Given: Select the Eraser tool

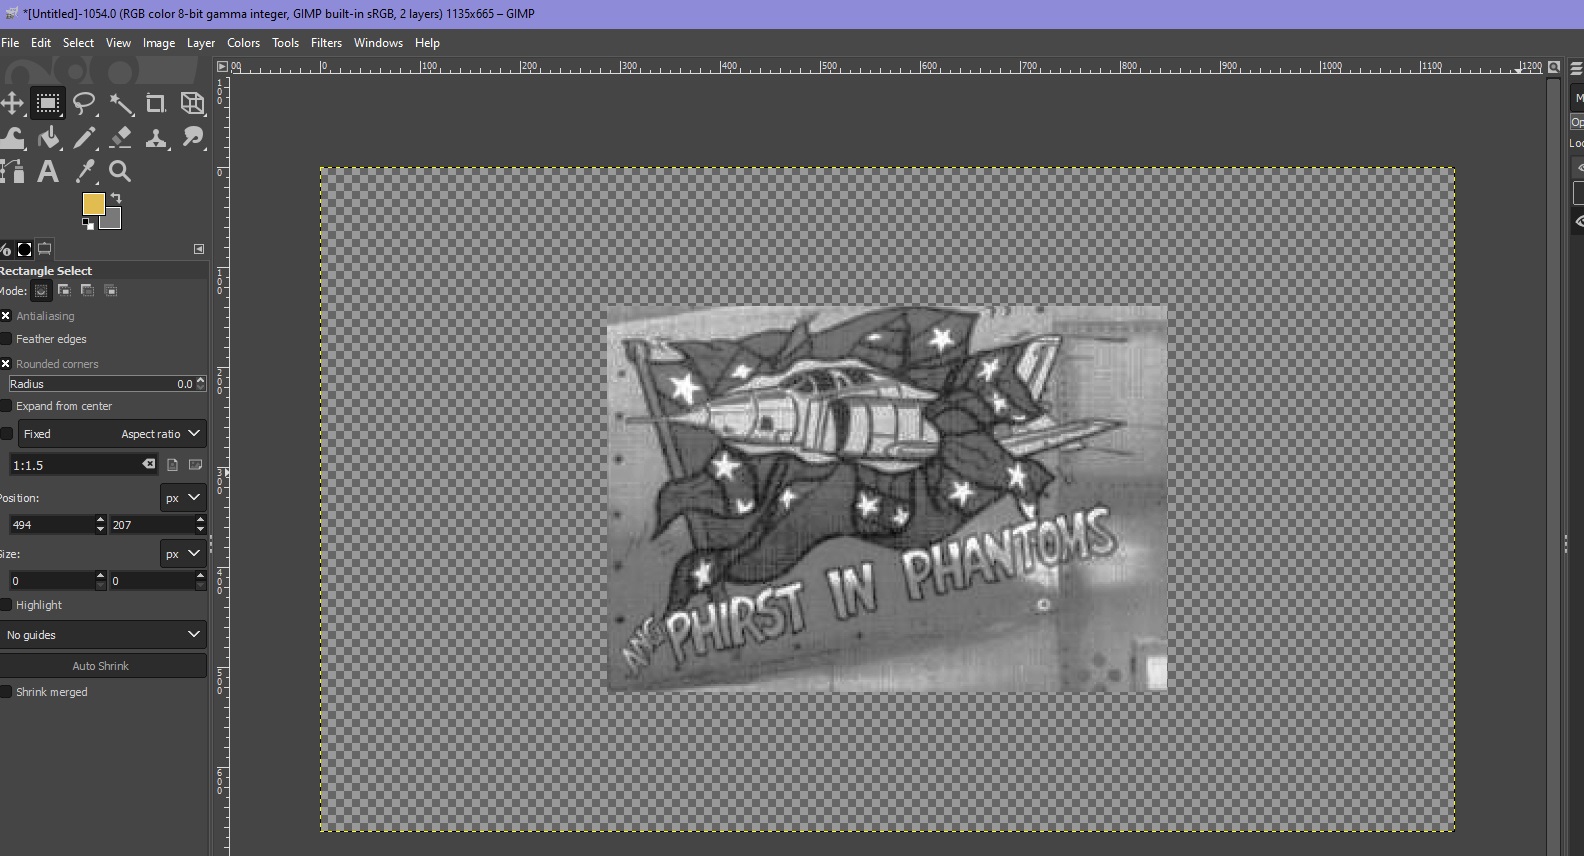Looking at the screenshot, I should coord(121,138).
